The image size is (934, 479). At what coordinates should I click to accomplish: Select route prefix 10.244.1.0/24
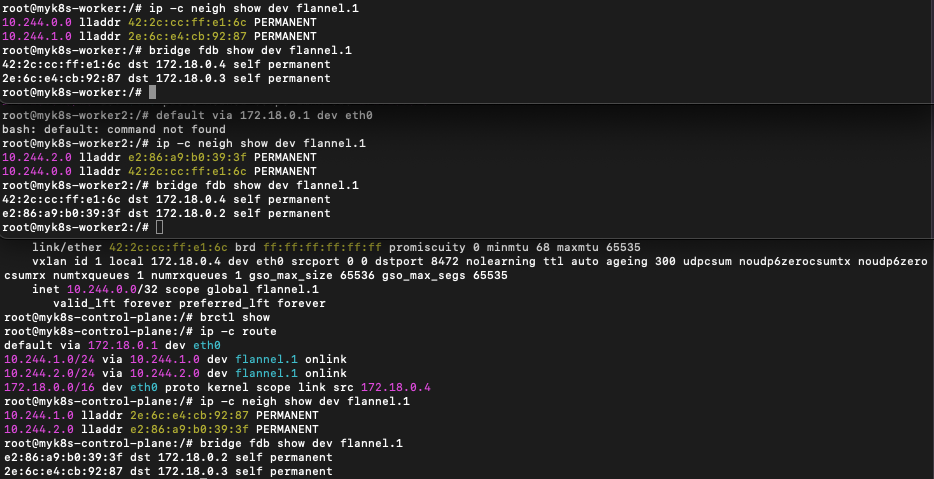pyautogui.click(x=49, y=359)
